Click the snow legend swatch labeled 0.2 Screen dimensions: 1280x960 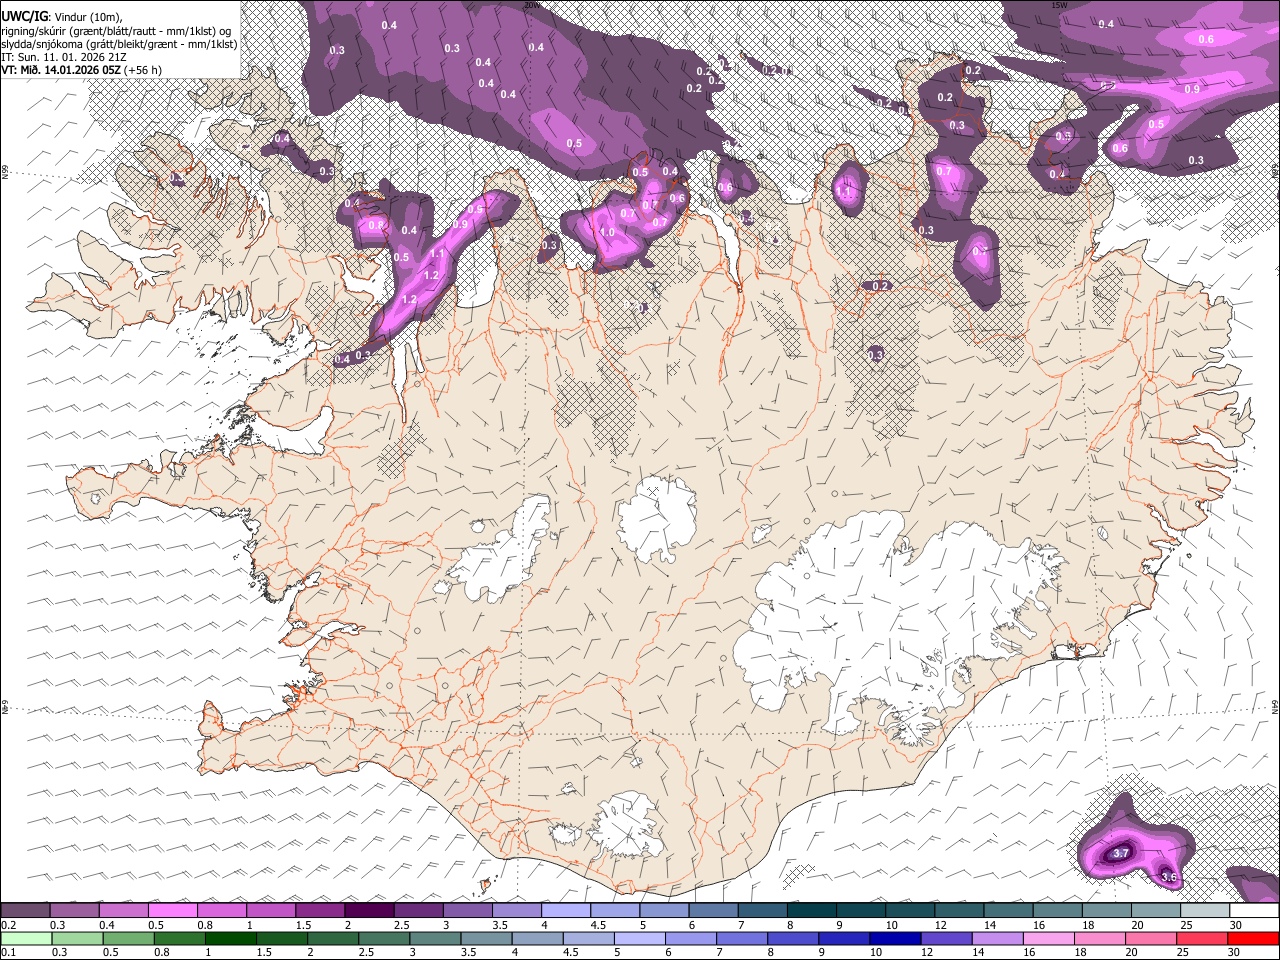coord(25,911)
